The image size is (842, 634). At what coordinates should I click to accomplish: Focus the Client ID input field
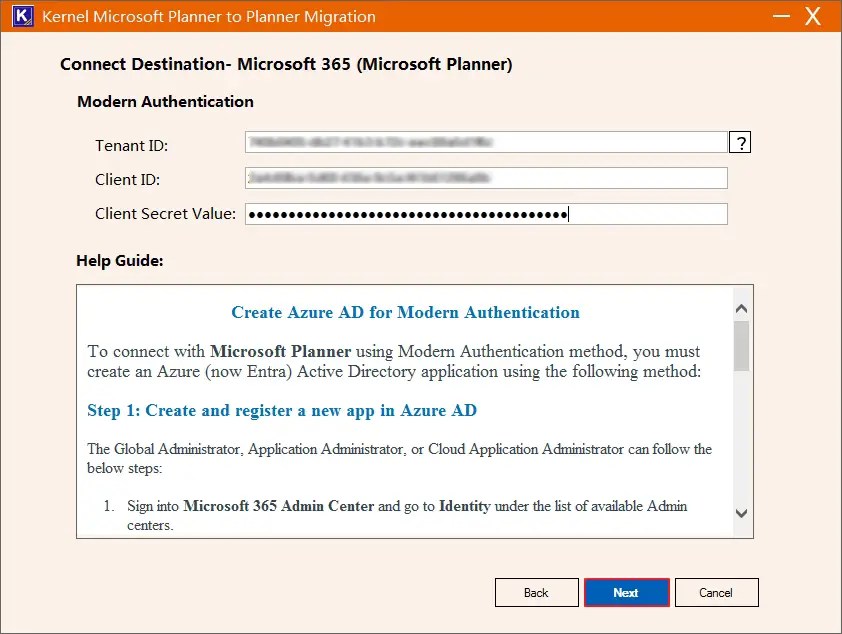point(487,178)
